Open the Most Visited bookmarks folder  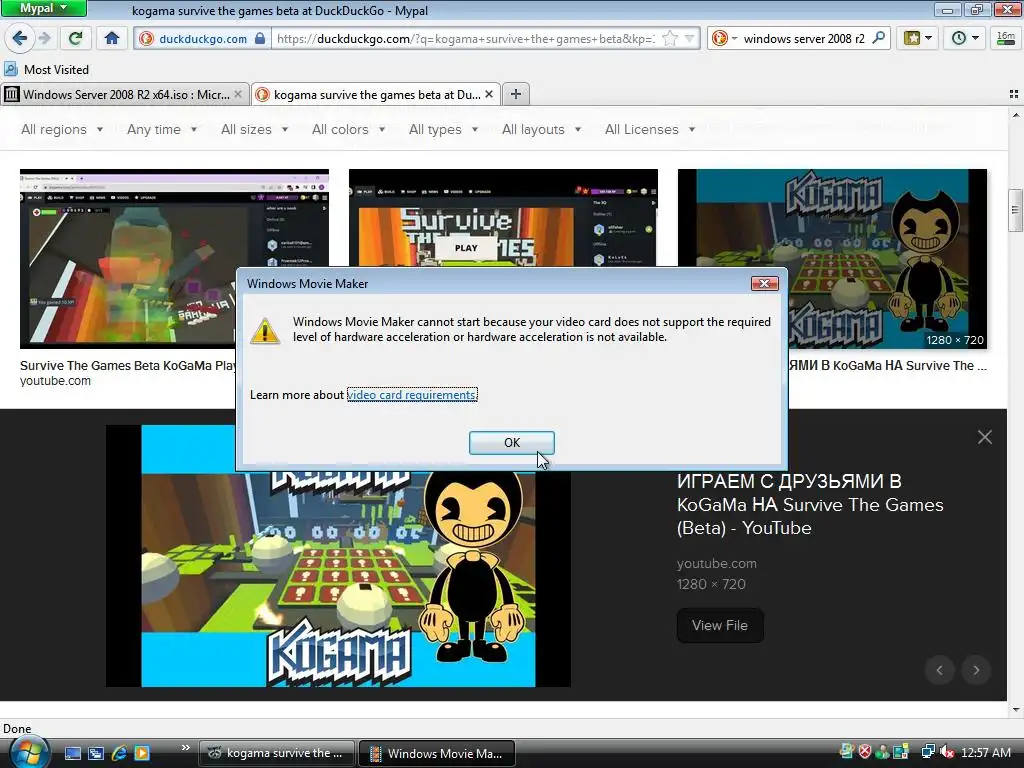click(x=46, y=69)
